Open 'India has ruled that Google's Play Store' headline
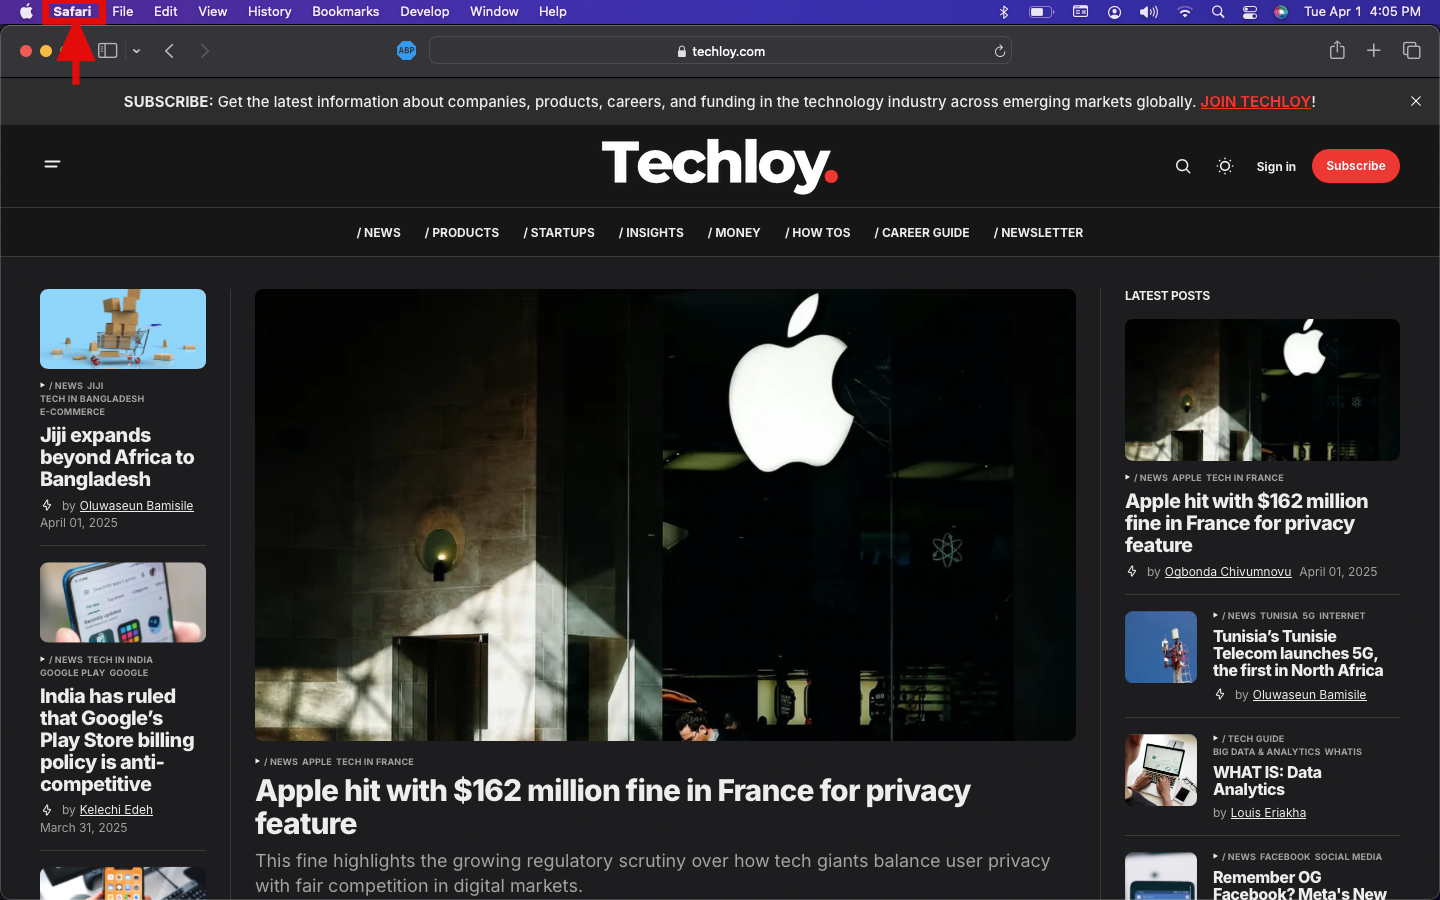 (117, 740)
